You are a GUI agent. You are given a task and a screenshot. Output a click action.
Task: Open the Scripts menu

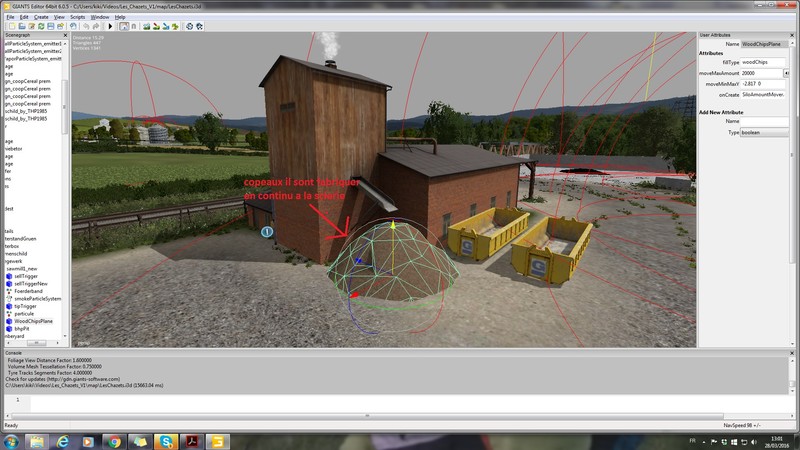(x=76, y=17)
